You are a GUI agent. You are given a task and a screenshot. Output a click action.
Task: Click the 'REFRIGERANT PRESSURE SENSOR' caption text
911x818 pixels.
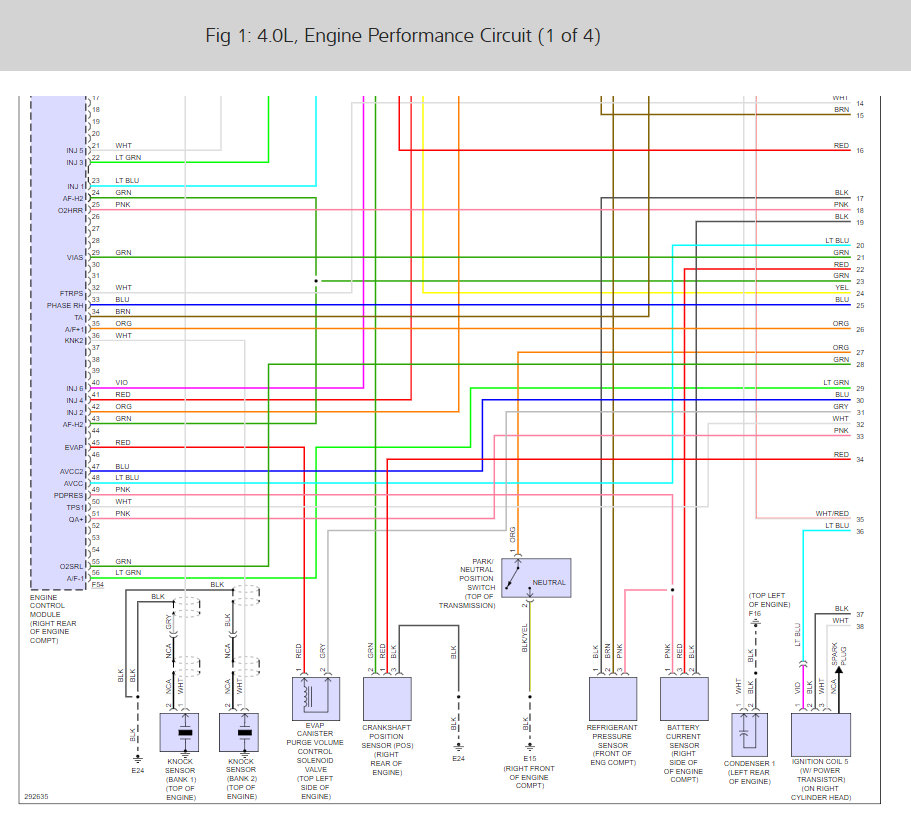(612, 736)
